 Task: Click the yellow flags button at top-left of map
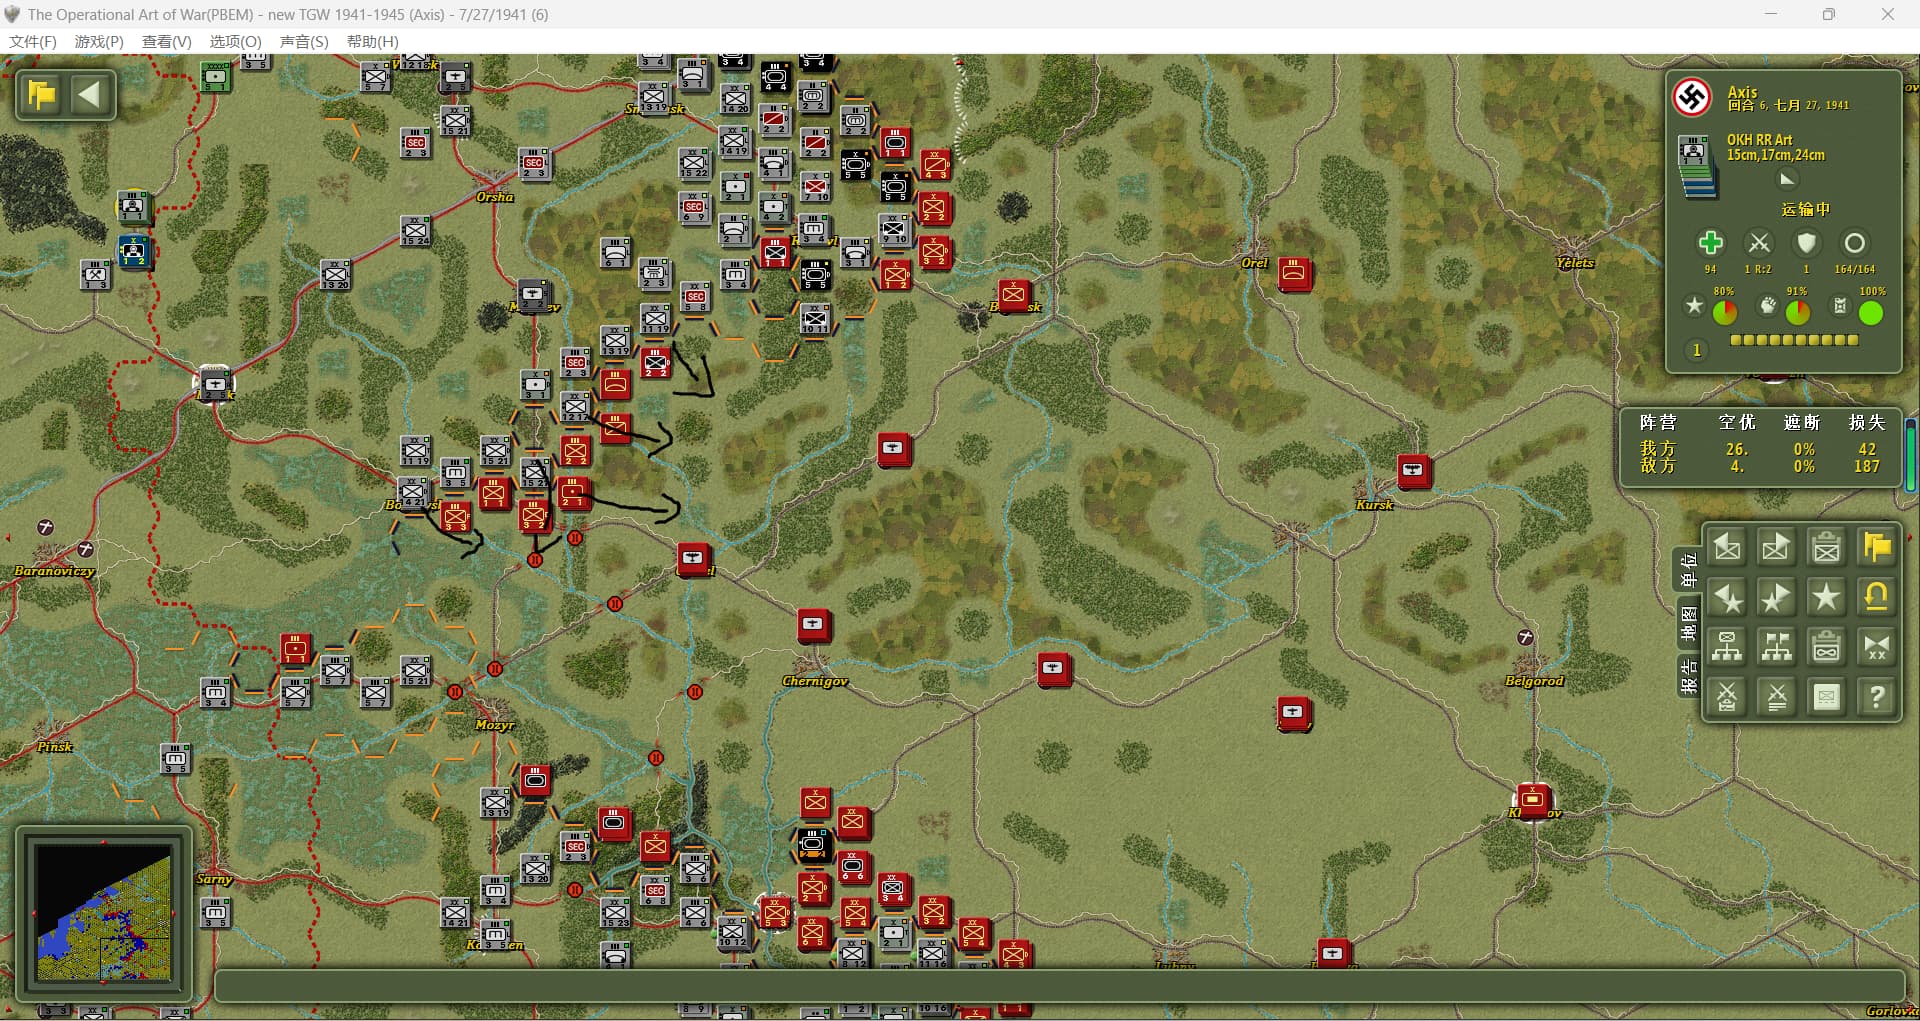click(42, 95)
